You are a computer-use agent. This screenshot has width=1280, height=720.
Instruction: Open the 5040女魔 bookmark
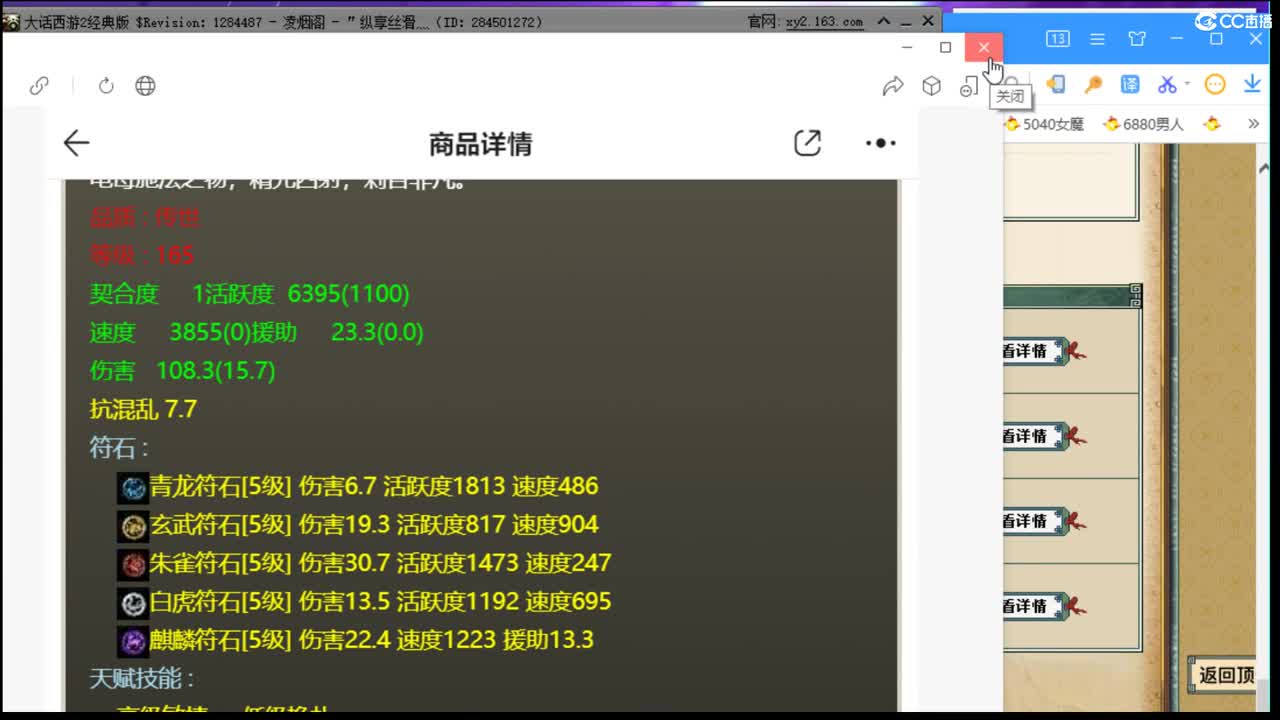tap(1045, 124)
